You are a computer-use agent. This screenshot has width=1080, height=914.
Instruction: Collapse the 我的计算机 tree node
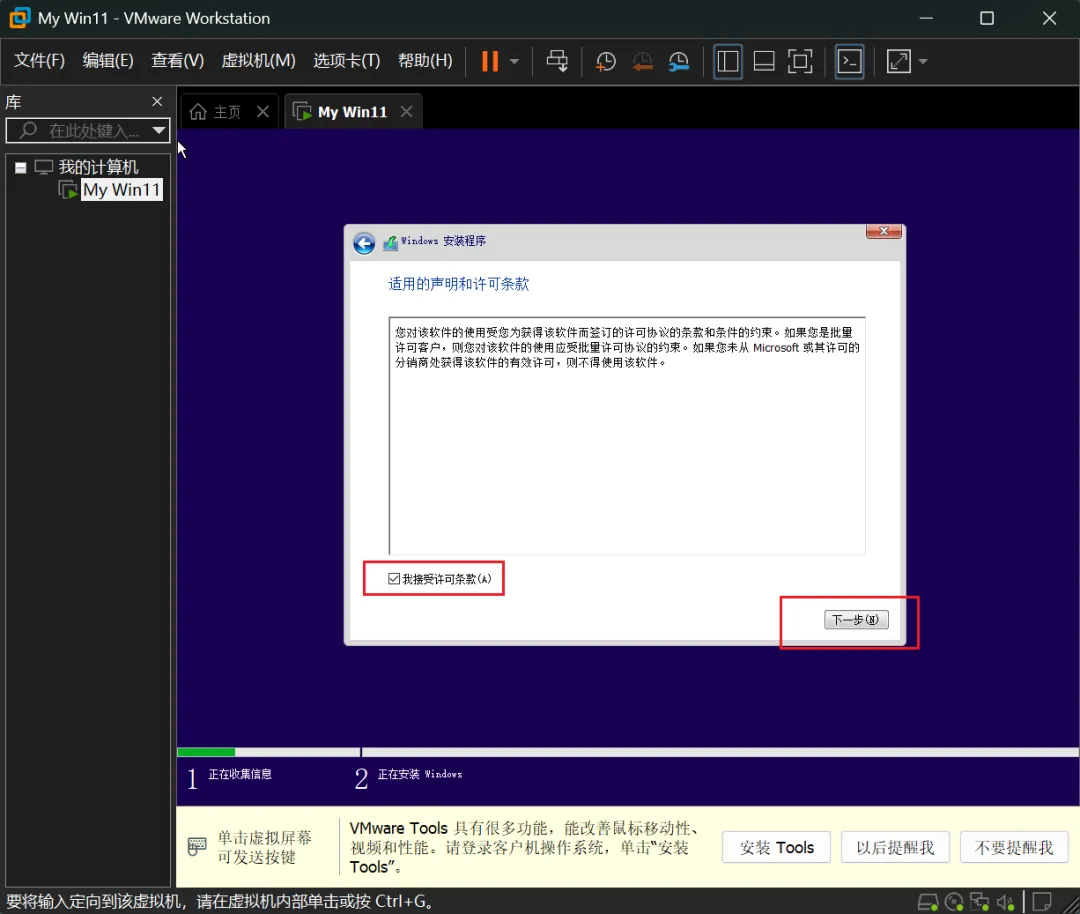point(21,167)
